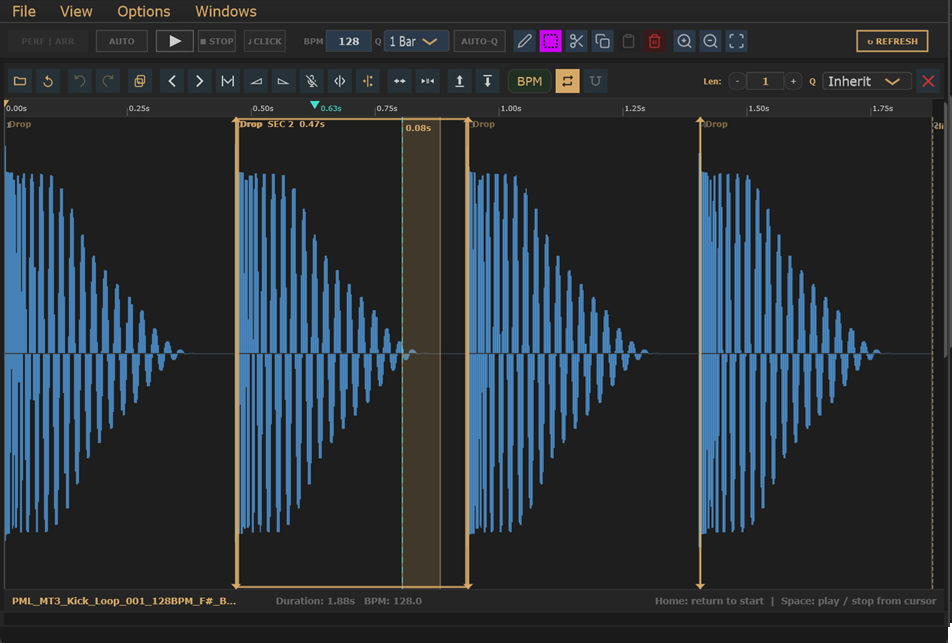Redo the last edit
Viewport: 952px width, 643px height.
pyautogui.click(x=107, y=81)
